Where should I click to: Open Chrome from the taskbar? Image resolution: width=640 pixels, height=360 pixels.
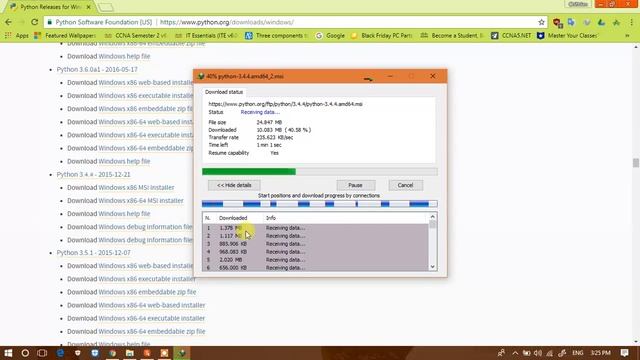(112, 353)
